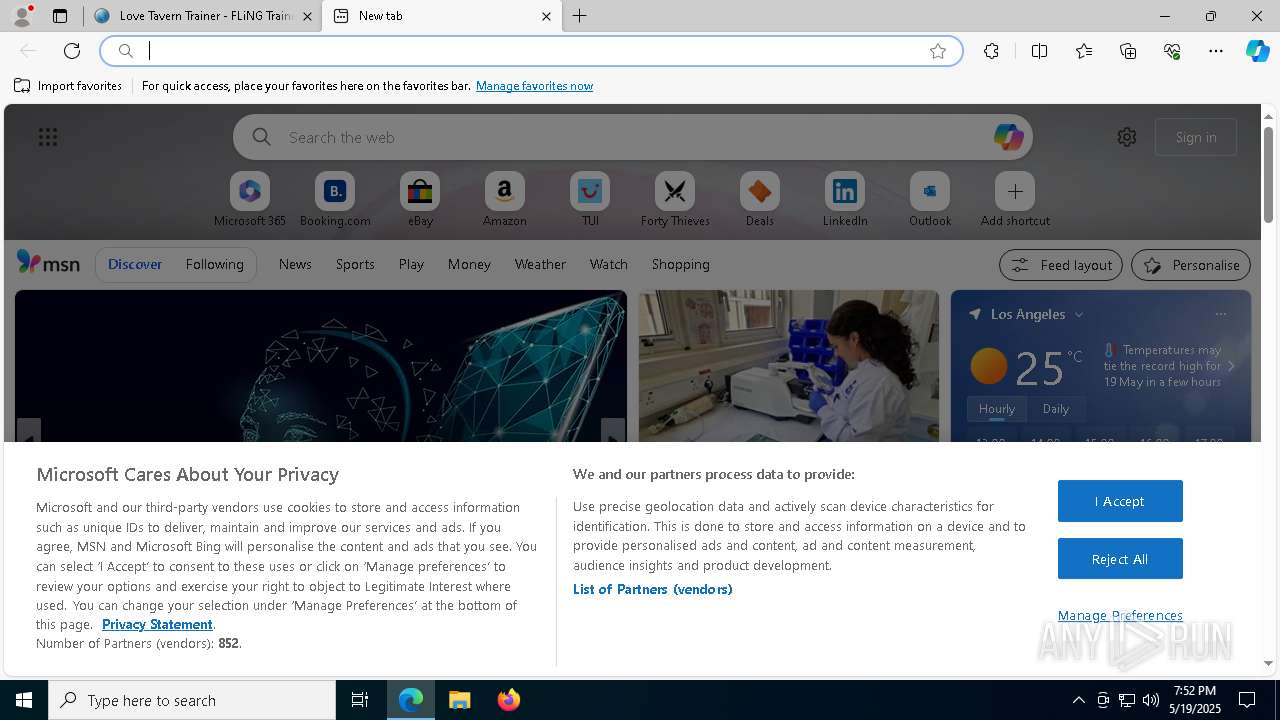Select the Discover feed tab

pyautogui.click(x=135, y=264)
